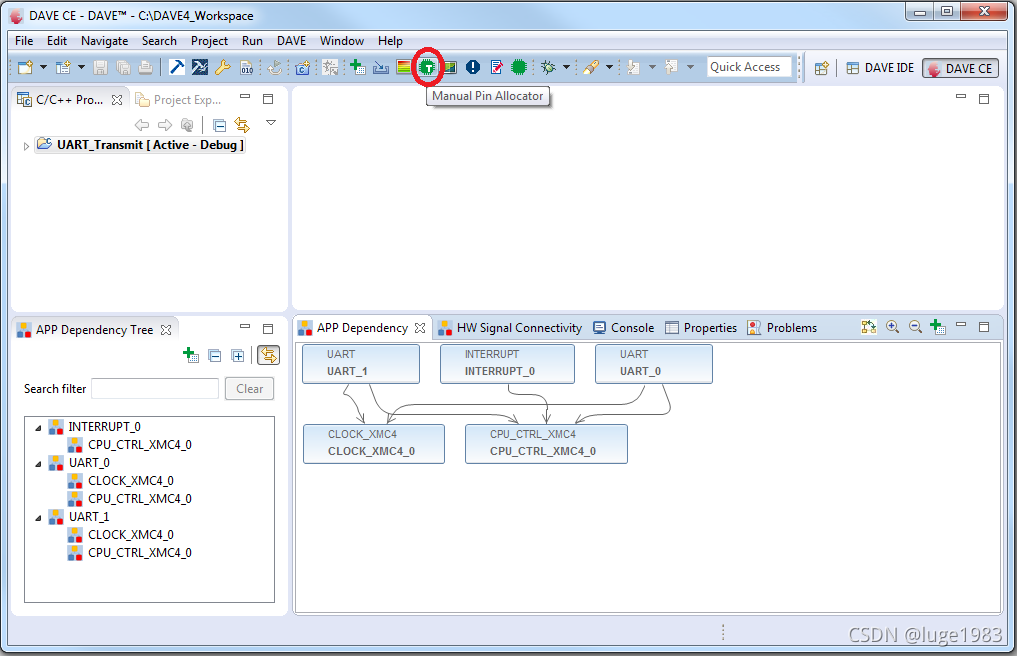This screenshot has height=656, width=1017.
Task: Add new APP in Dependency Tree panel
Action: click(191, 355)
